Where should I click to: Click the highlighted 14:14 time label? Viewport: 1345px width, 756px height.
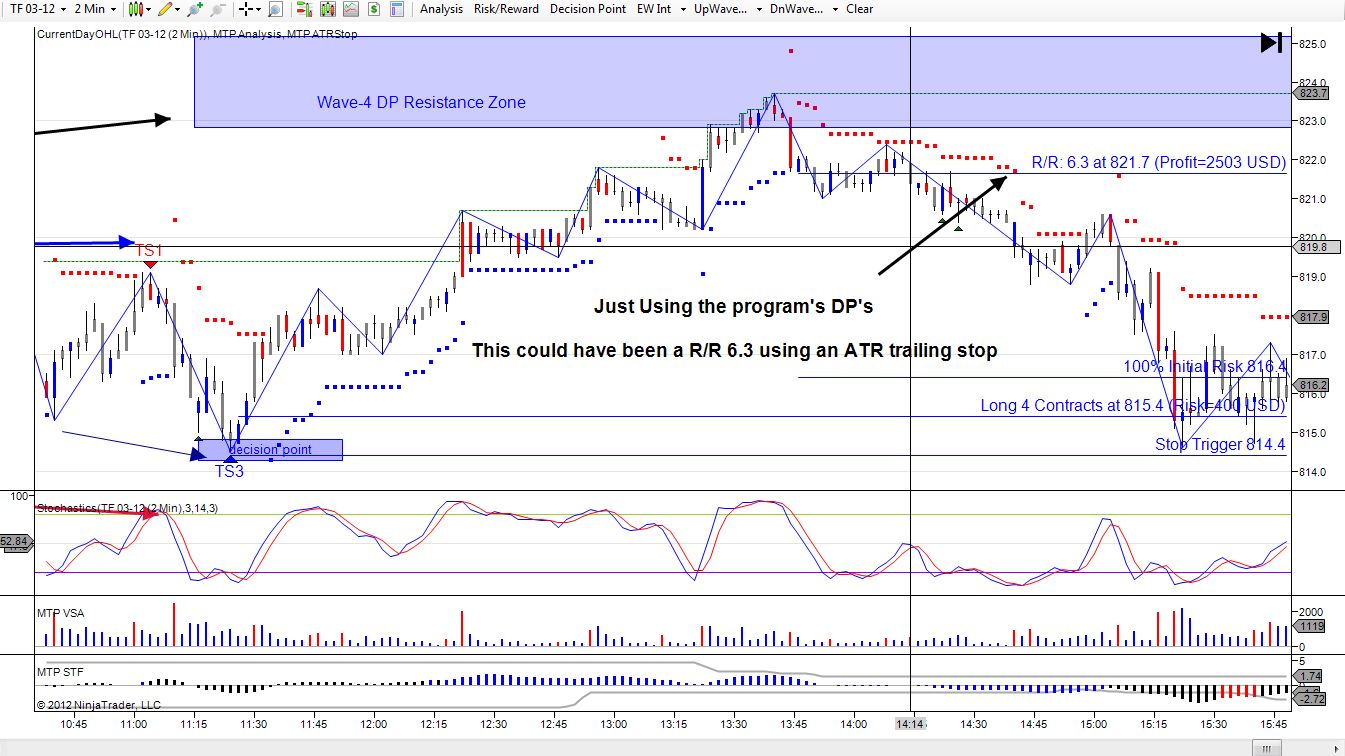(x=911, y=723)
